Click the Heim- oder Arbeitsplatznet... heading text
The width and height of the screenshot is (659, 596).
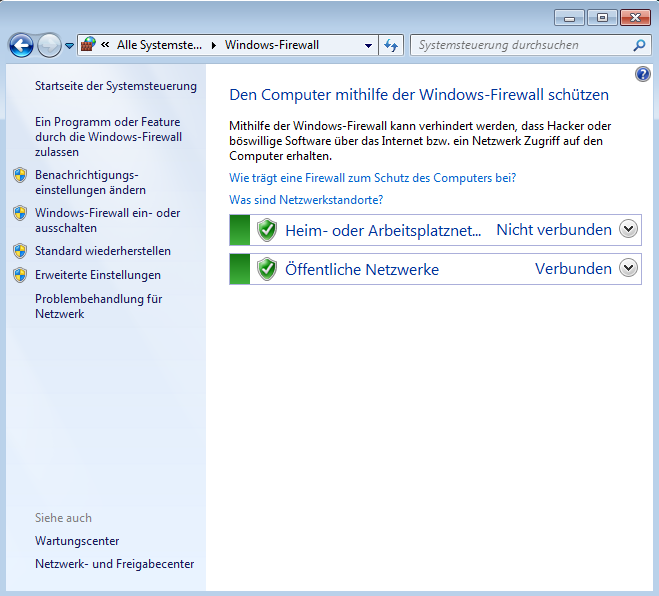(x=383, y=231)
